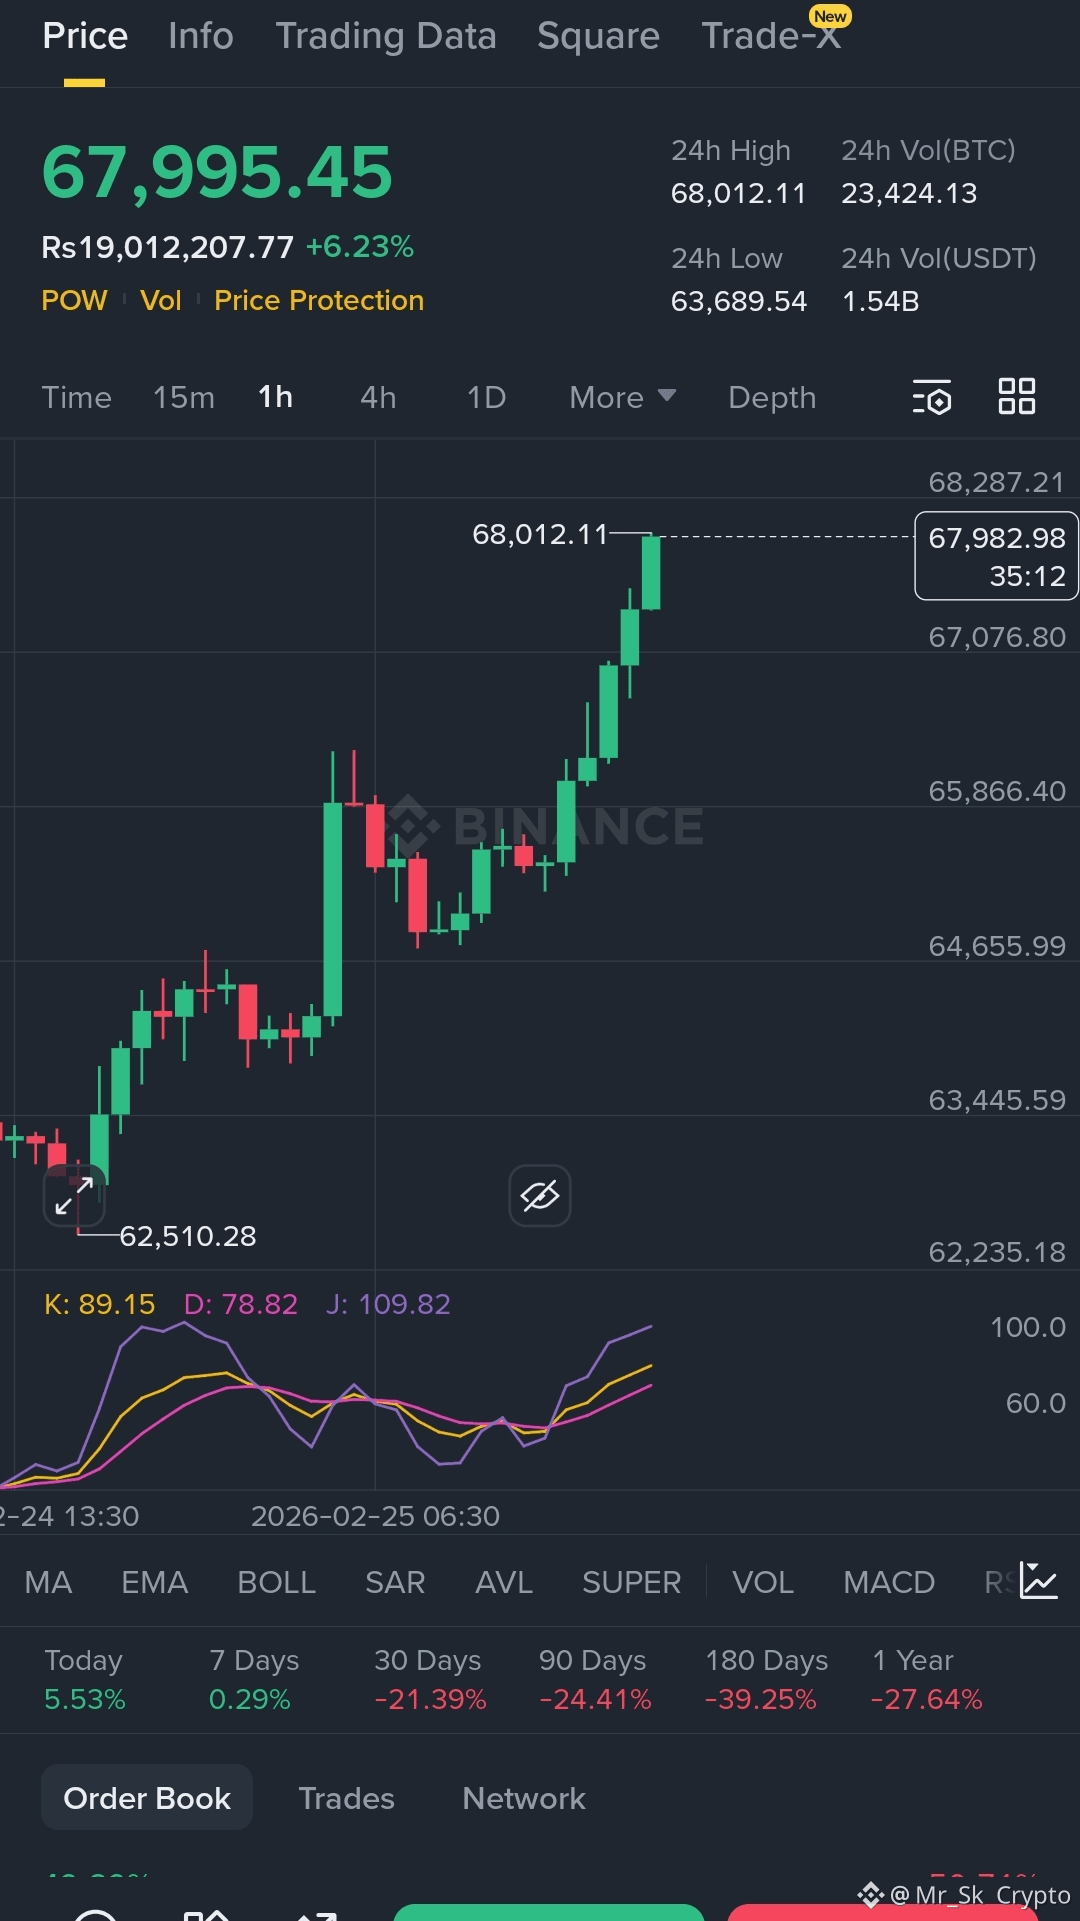
Task: Tap the 68,012.11 chart high marker
Action: (x=540, y=534)
